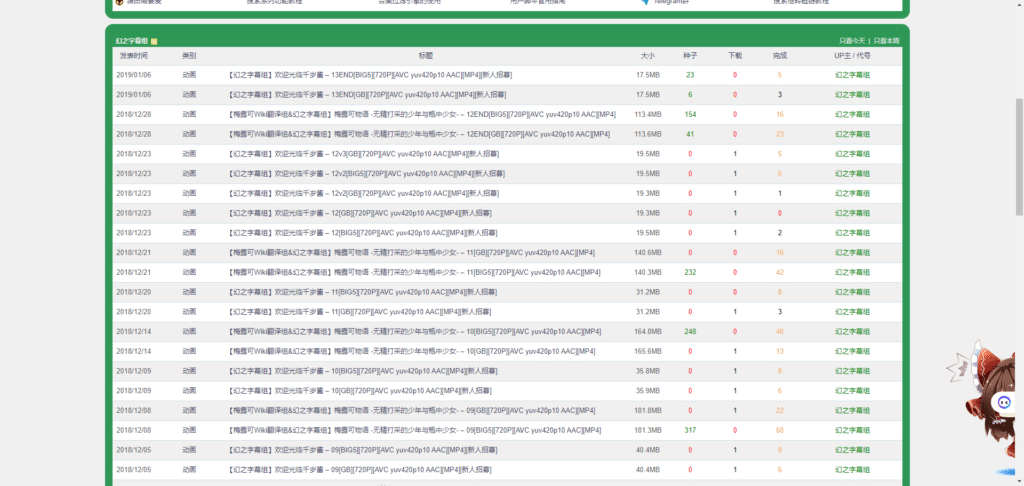Open 欢迎光临千岁酱 13END GB torrent title
This screenshot has height=486, width=1024.
367,95
